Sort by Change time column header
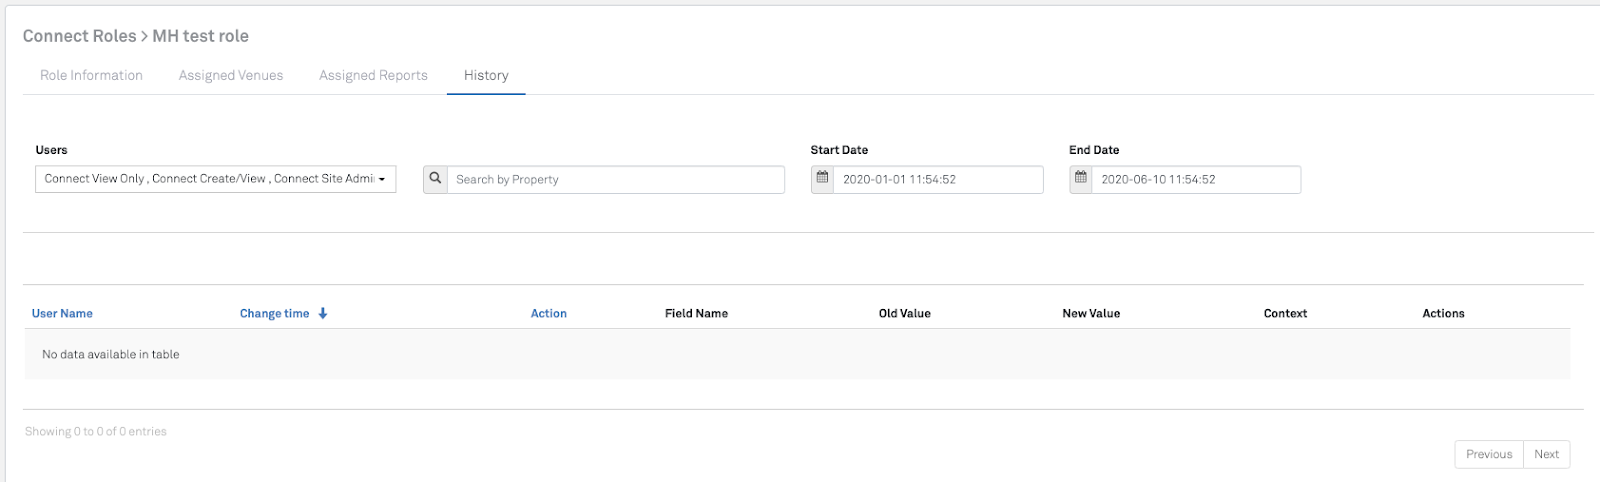The width and height of the screenshot is (1600, 482). [x=274, y=313]
